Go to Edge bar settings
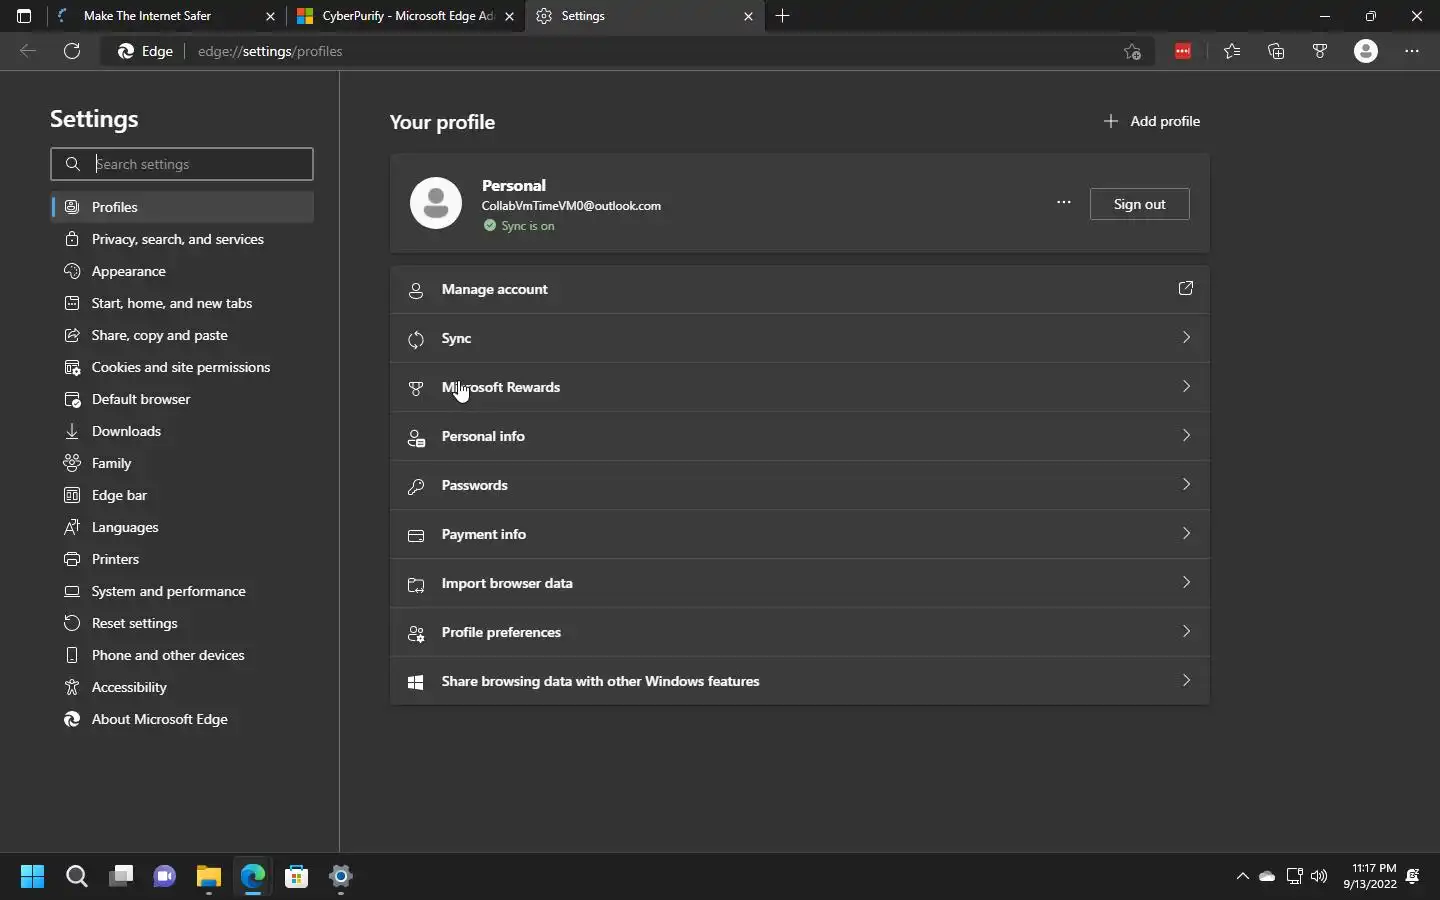 tap(182, 495)
